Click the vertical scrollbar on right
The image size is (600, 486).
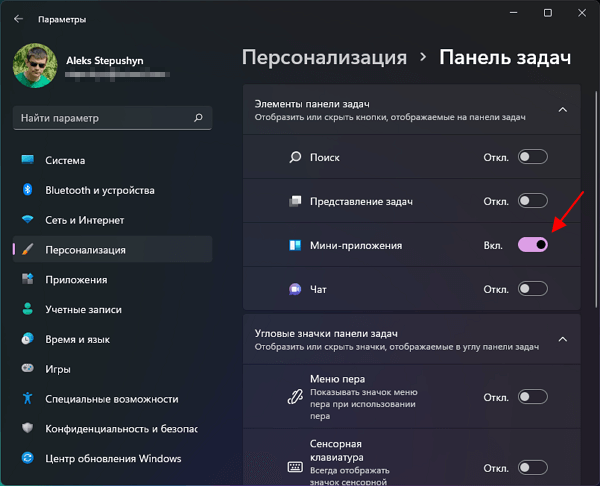tap(596, 199)
